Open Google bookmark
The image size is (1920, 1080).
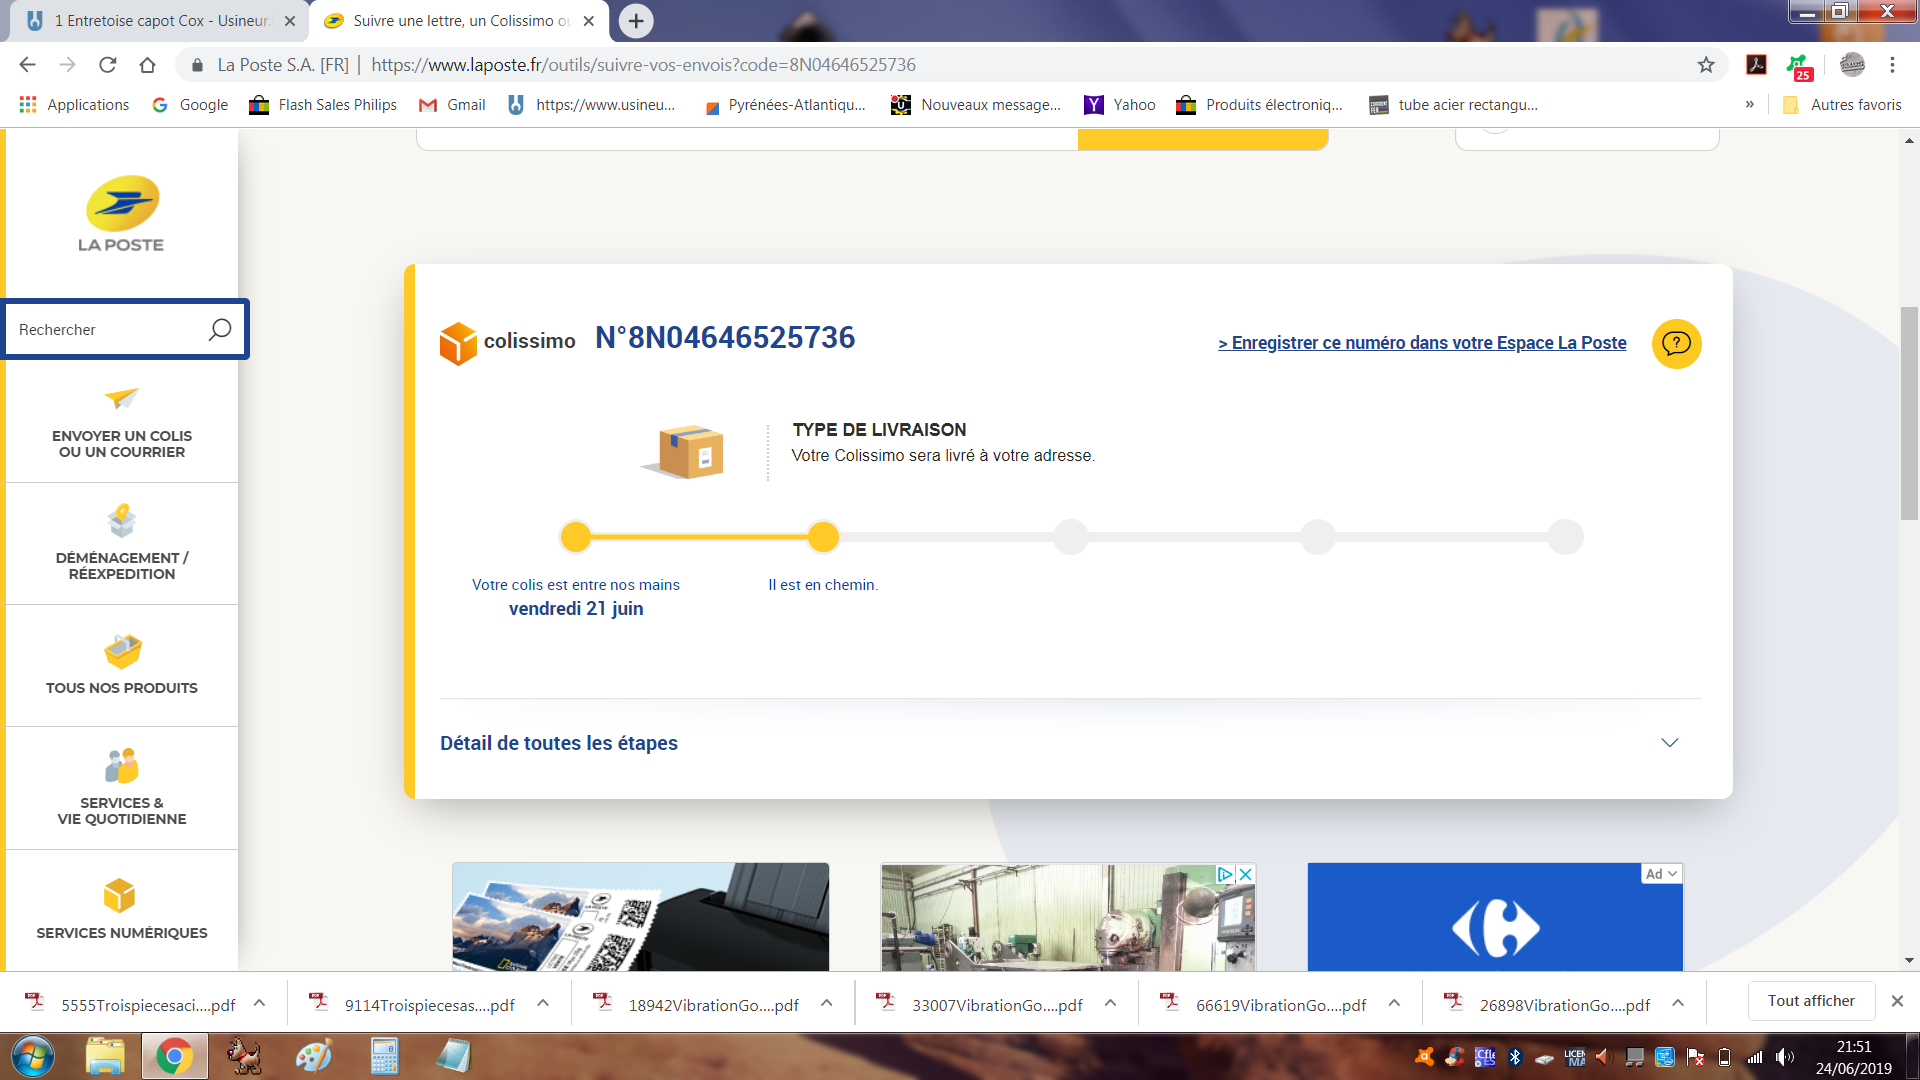[x=190, y=105]
